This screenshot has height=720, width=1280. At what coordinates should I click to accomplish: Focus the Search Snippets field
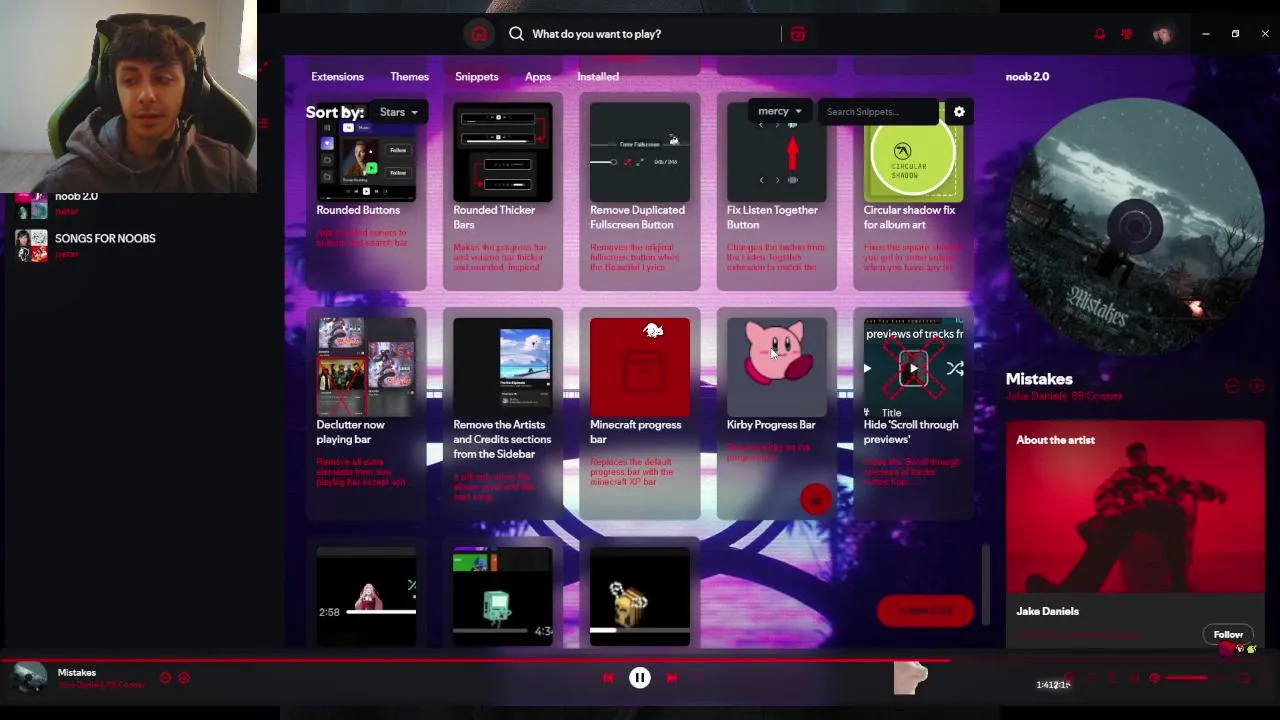[x=880, y=112]
